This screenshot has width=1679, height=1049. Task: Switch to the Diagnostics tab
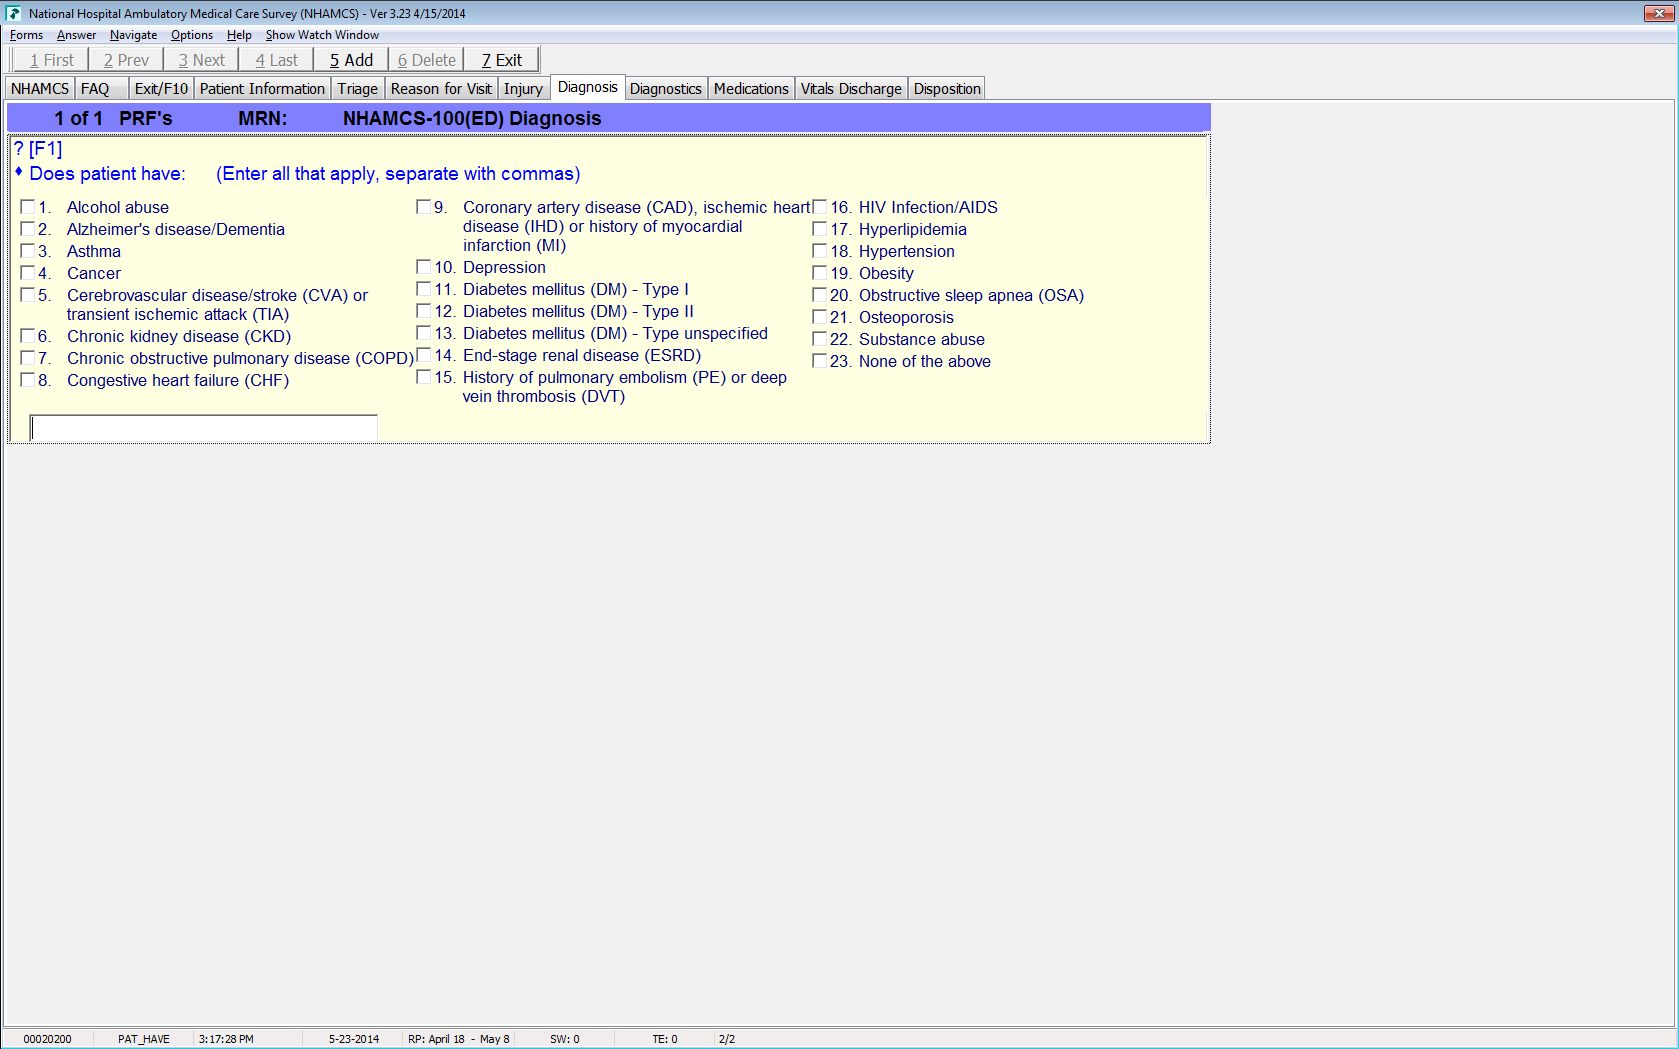666,89
